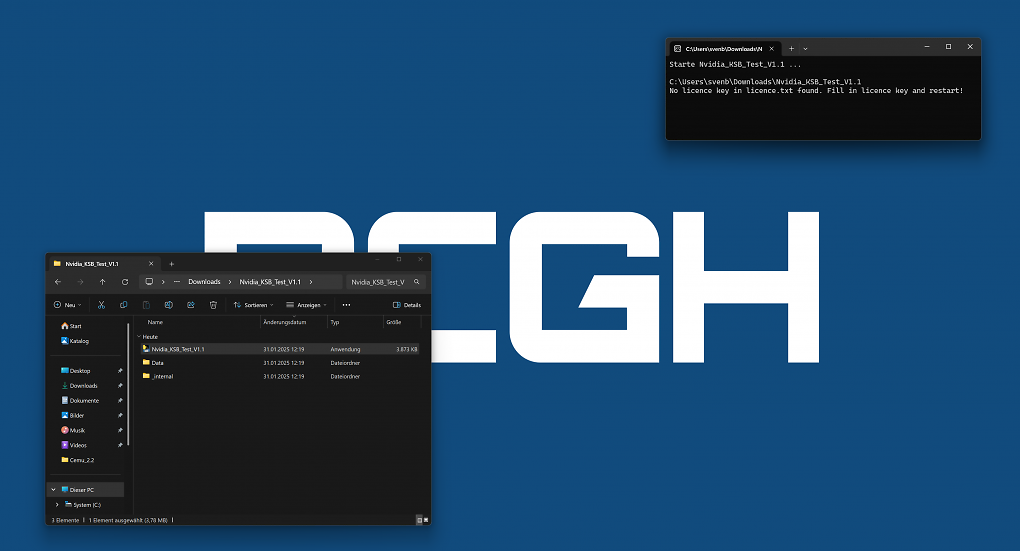The width and height of the screenshot is (1020, 551).
Task: Open Musik in the sidebar
Action: [73, 430]
